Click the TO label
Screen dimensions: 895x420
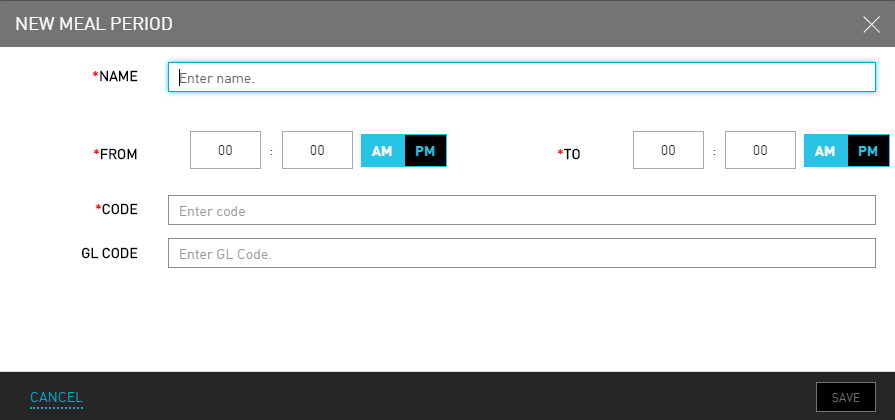point(569,154)
